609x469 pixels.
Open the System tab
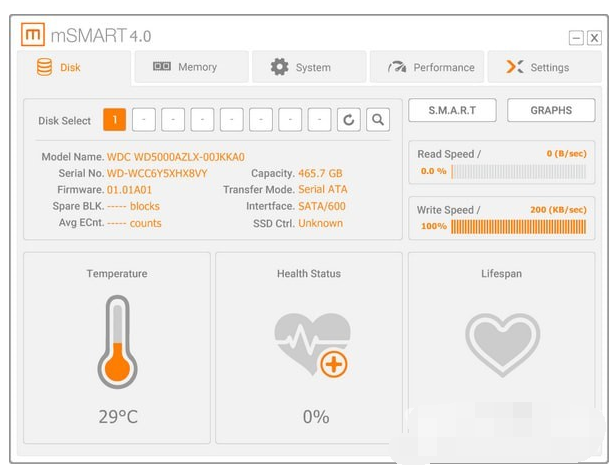point(309,67)
